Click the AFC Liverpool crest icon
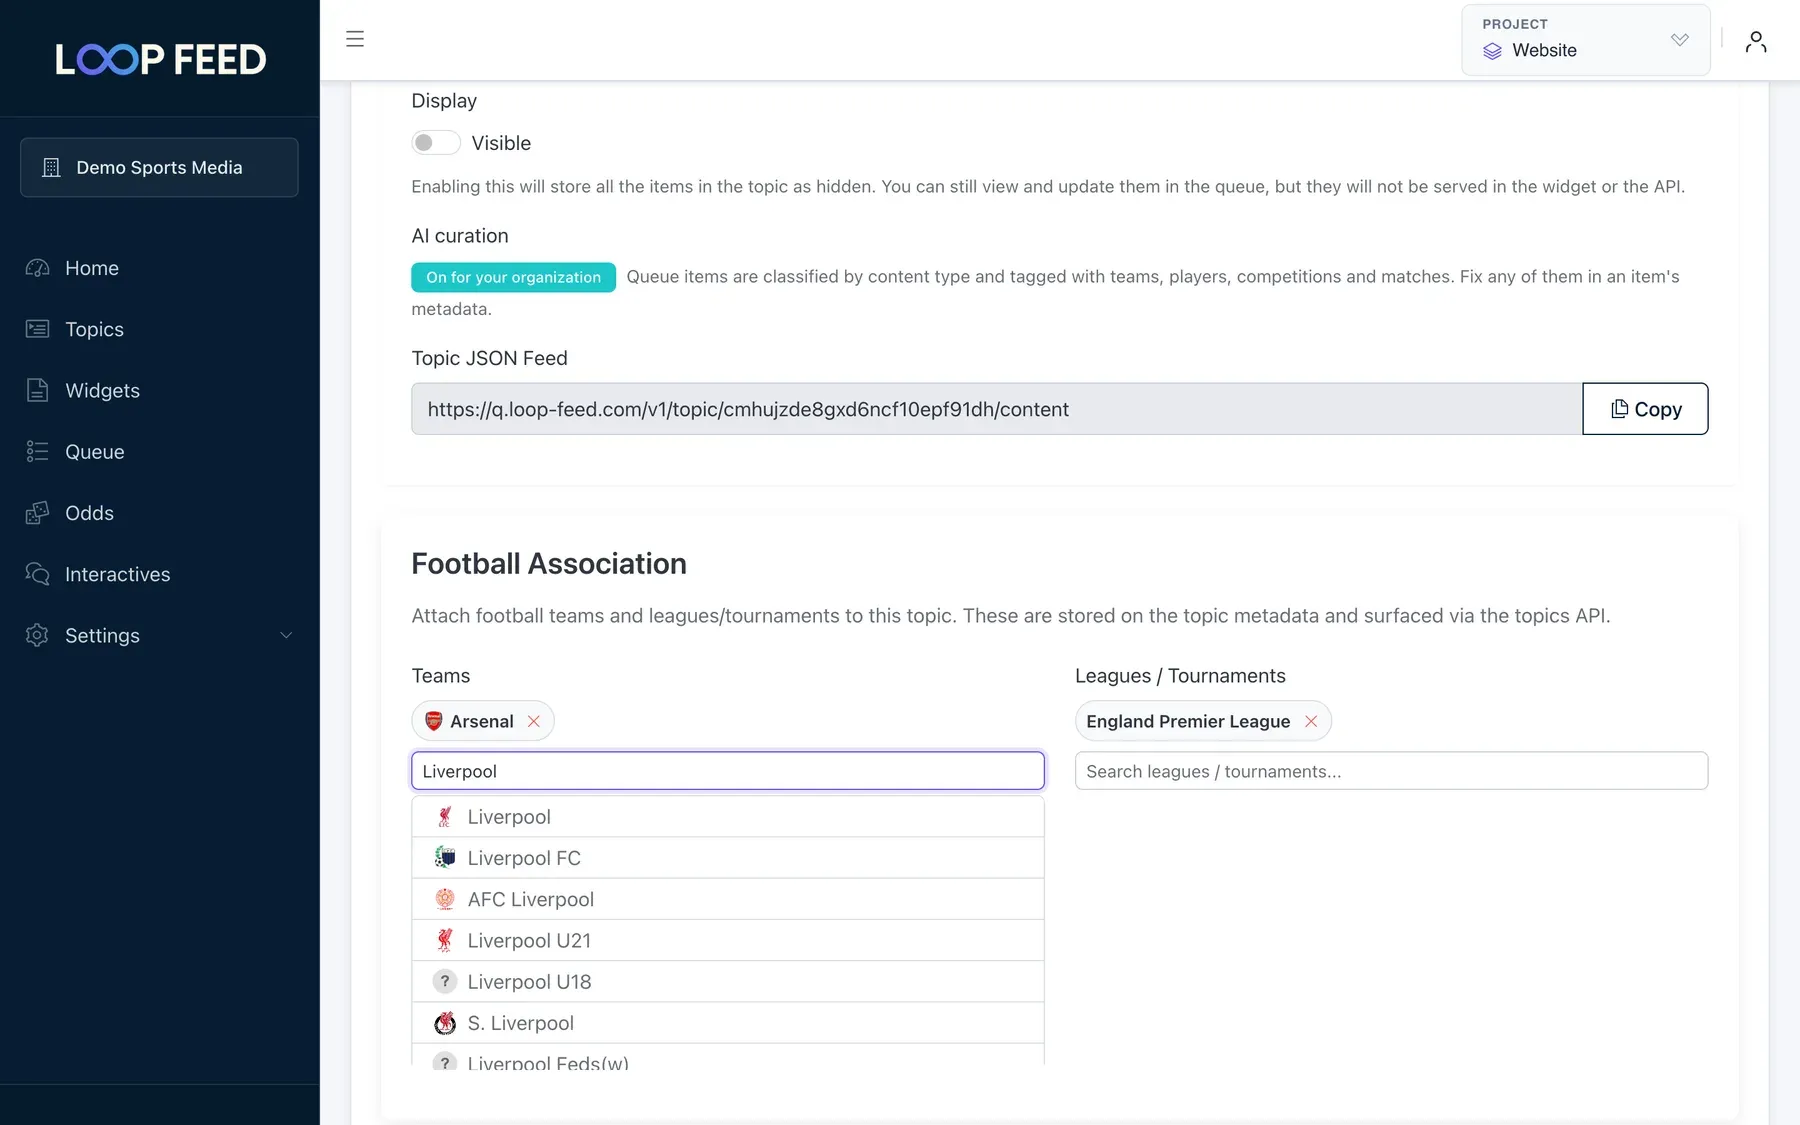The width and height of the screenshot is (1800, 1125). (445, 899)
